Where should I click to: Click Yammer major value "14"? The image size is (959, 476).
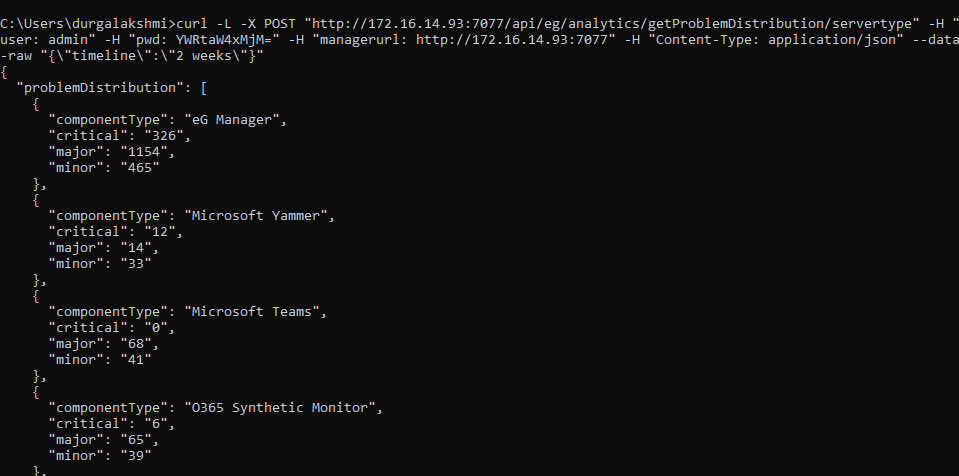(136, 248)
